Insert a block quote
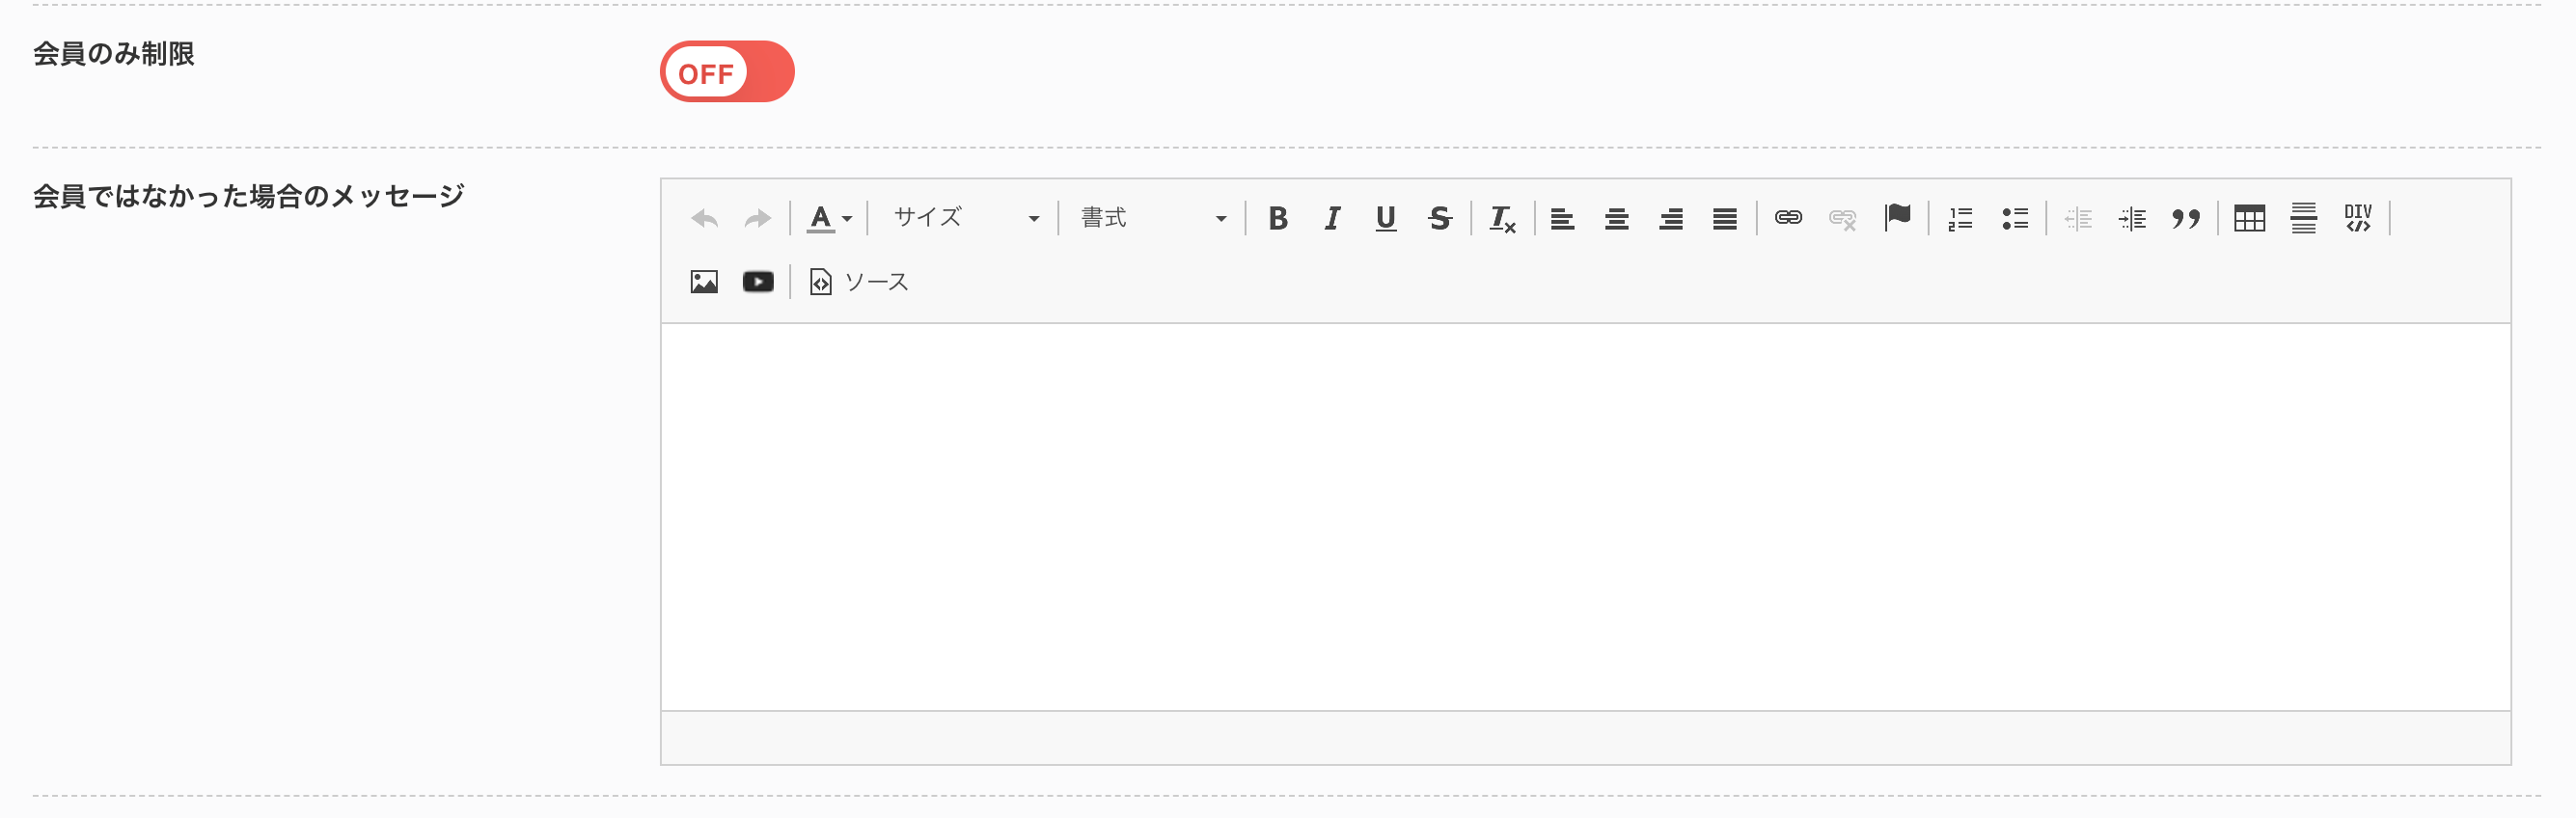2576x818 pixels. coord(2186,218)
